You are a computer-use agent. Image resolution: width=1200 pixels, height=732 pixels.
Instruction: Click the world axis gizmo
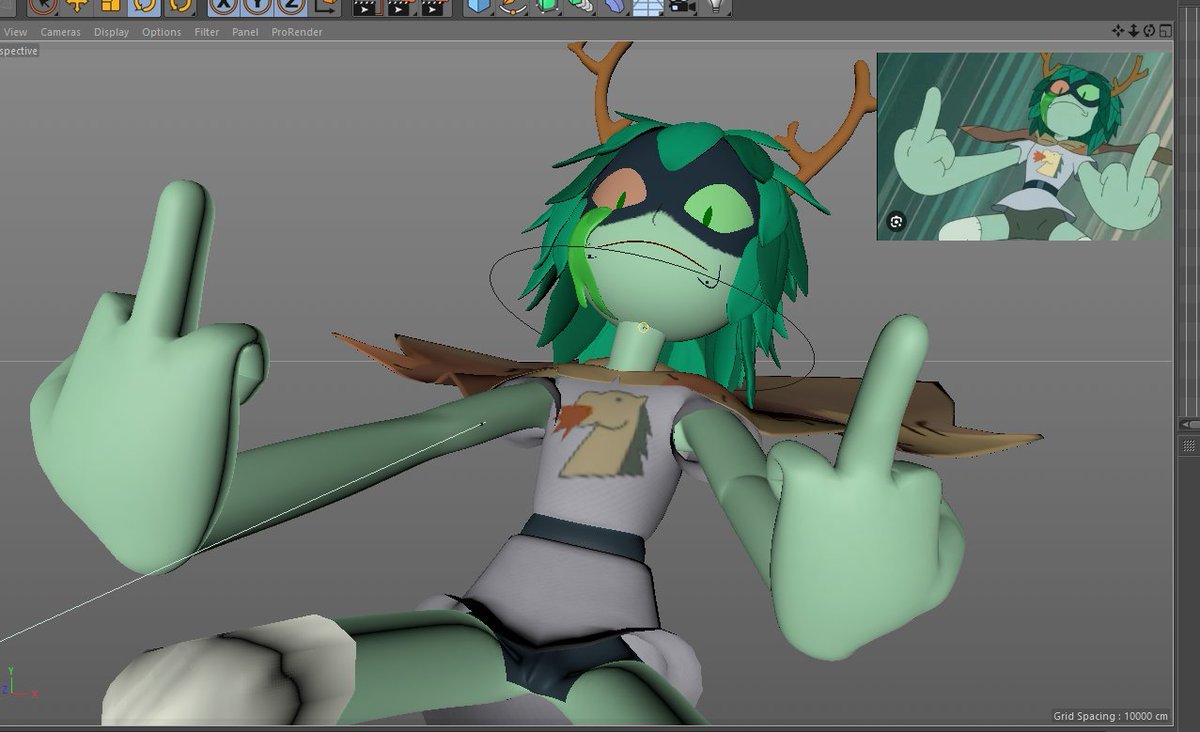pos(18,682)
